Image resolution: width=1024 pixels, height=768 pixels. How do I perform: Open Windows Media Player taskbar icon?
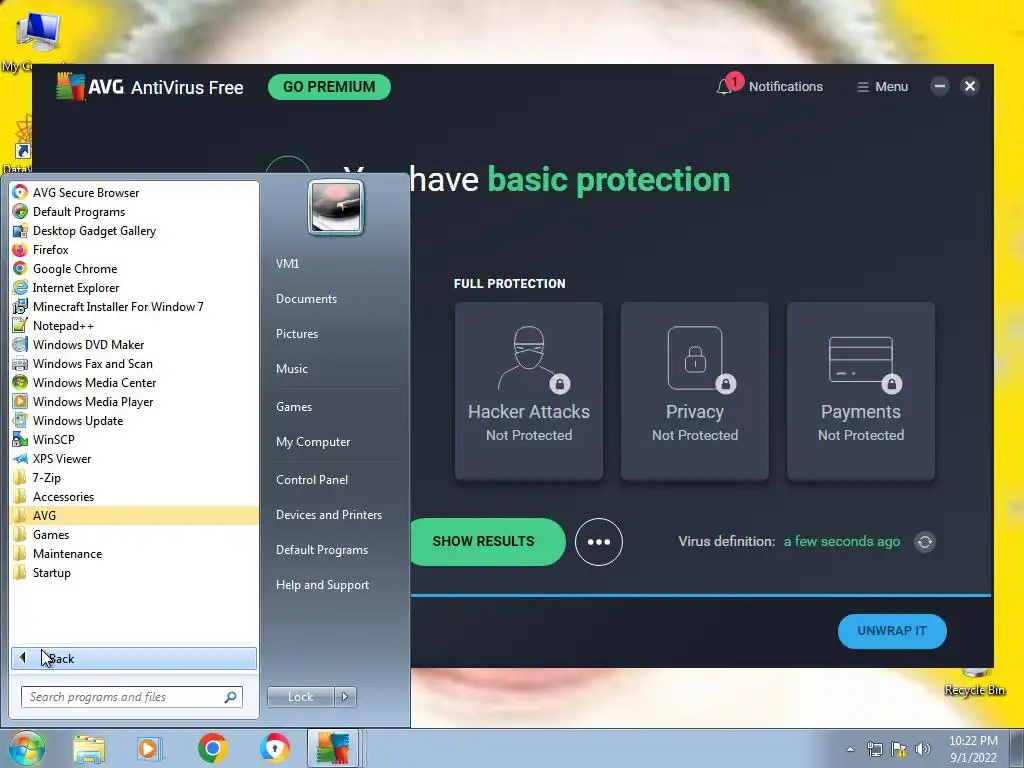[x=149, y=749]
